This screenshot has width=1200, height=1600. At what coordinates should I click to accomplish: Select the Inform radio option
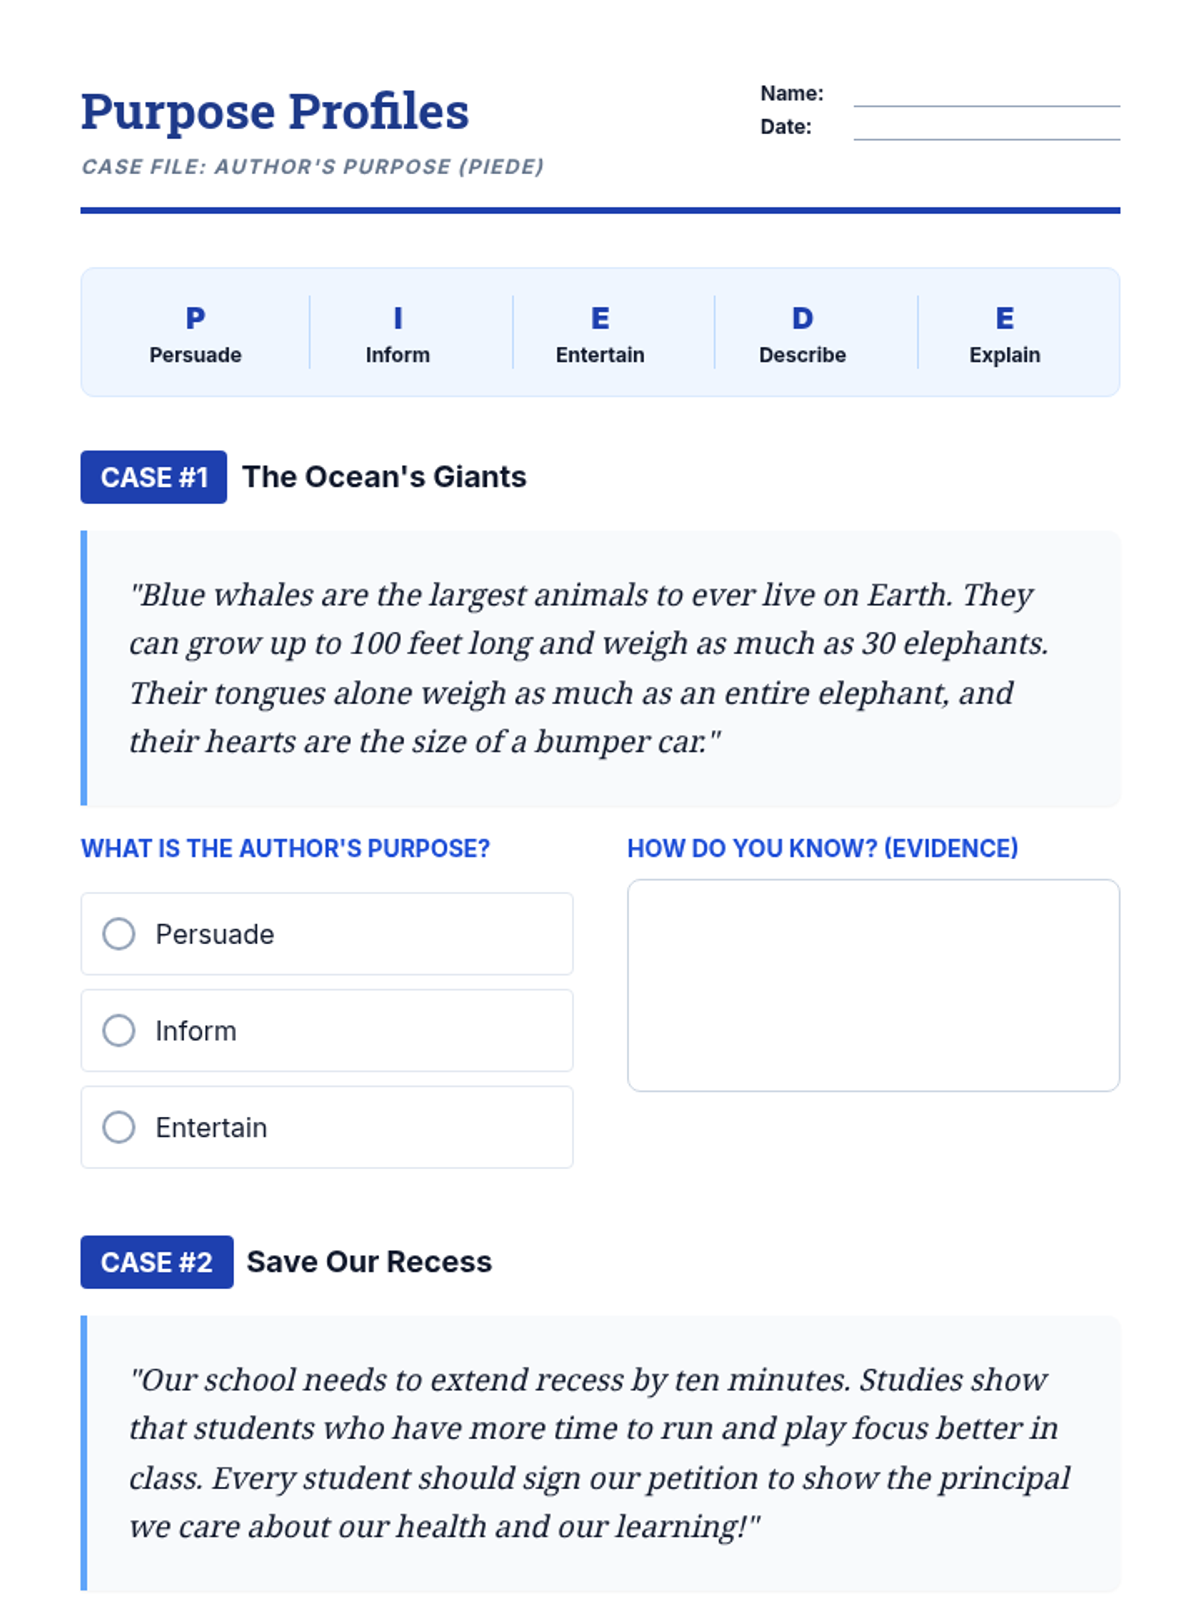tap(327, 1031)
